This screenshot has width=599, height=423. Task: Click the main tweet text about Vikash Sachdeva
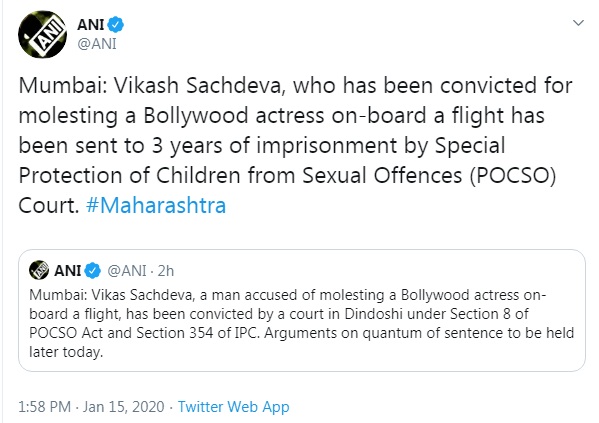coord(295,145)
